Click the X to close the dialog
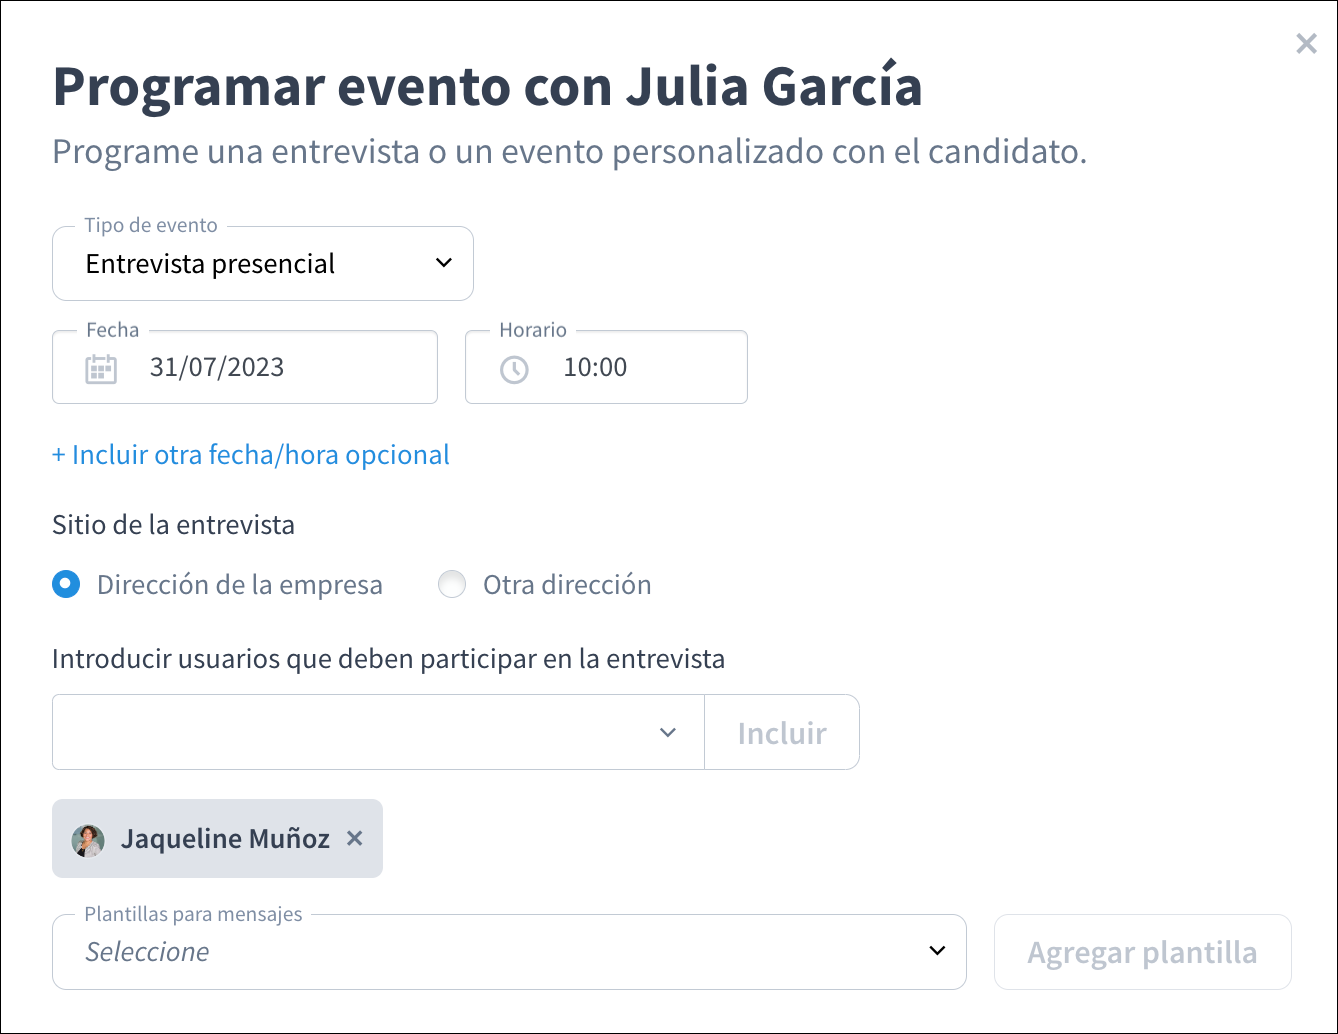 pyautogui.click(x=1306, y=43)
